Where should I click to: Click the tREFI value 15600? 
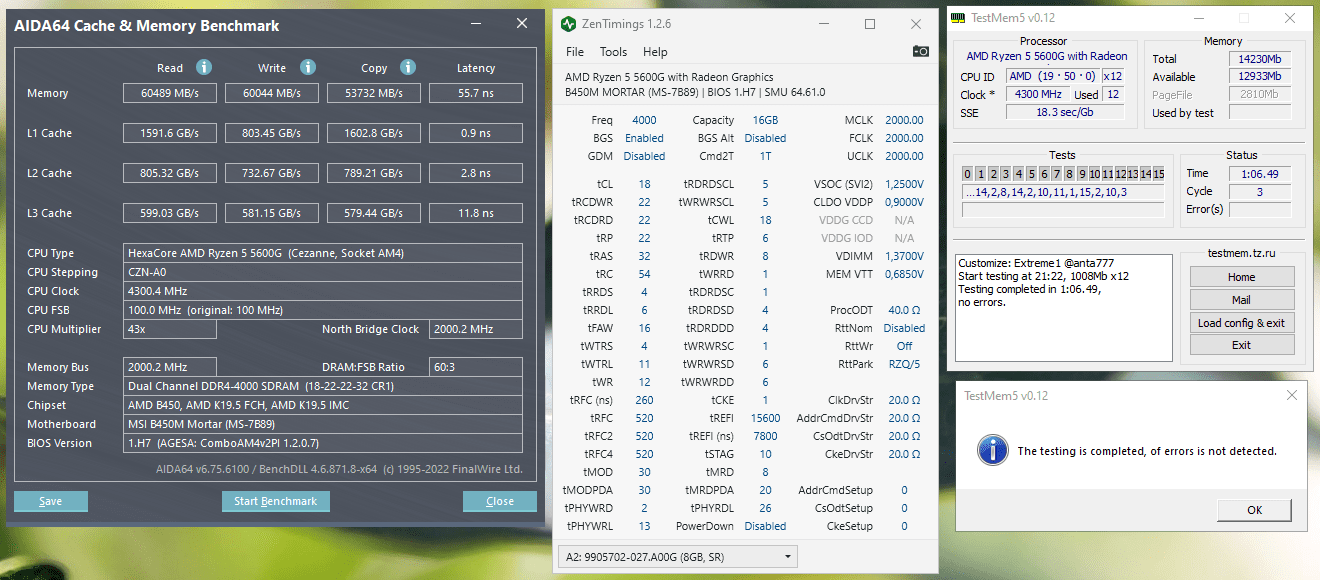click(x=766, y=418)
